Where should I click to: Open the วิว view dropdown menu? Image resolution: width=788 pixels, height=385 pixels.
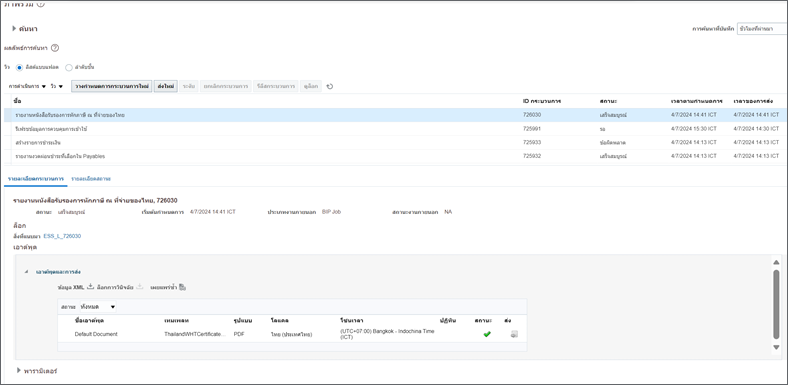click(57, 86)
